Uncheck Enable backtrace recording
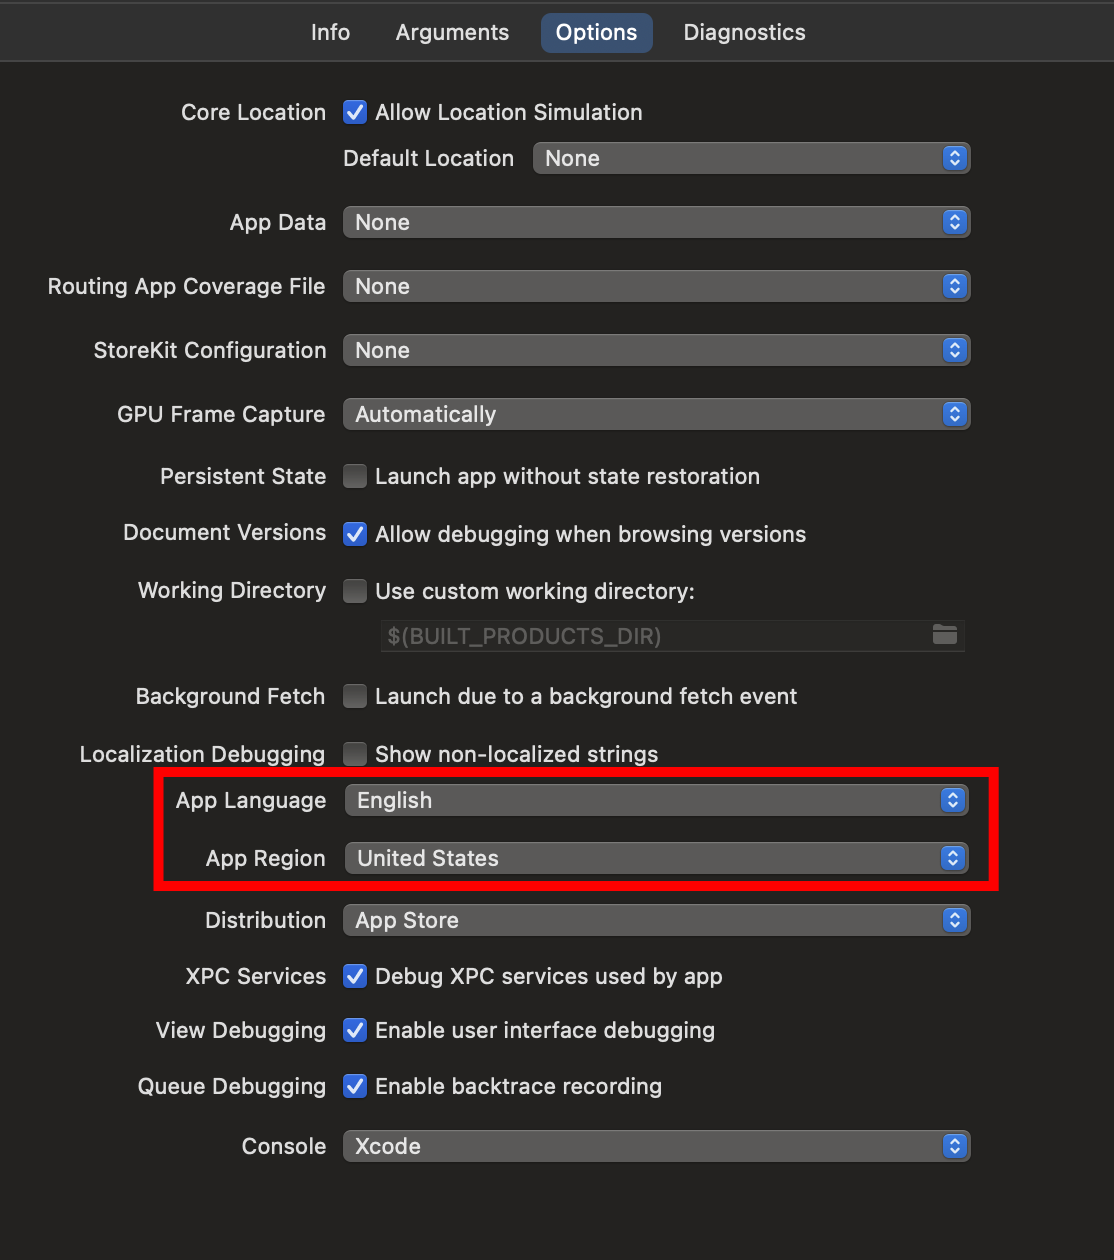Image resolution: width=1114 pixels, height=1260 pixels. [x=355, y=1086]
